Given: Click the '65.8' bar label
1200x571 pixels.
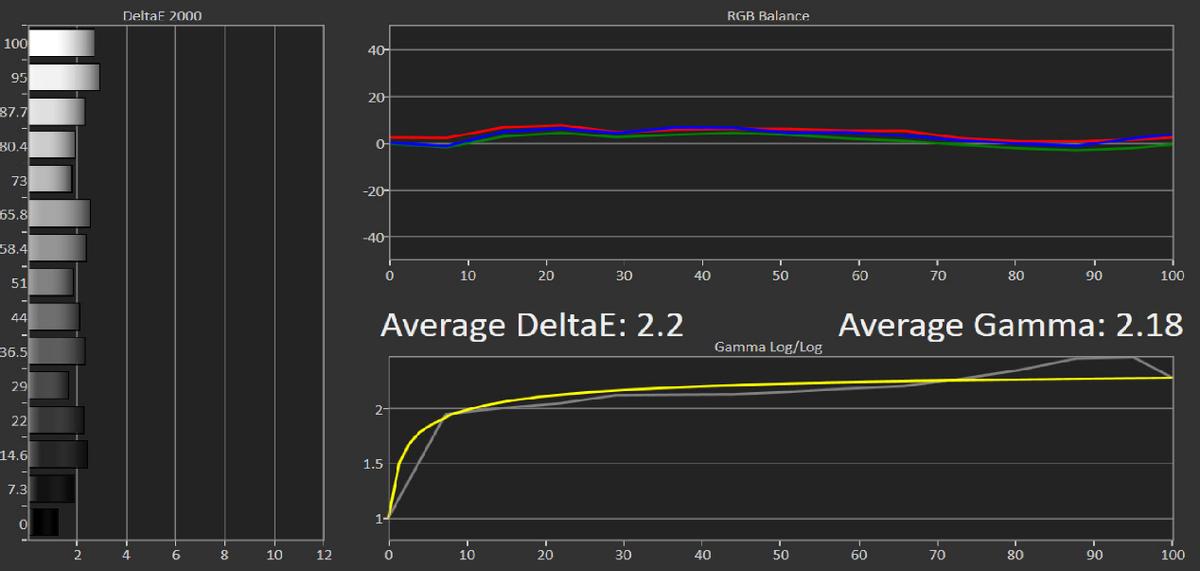Looking at the screenshot, I should pos(13,214).
